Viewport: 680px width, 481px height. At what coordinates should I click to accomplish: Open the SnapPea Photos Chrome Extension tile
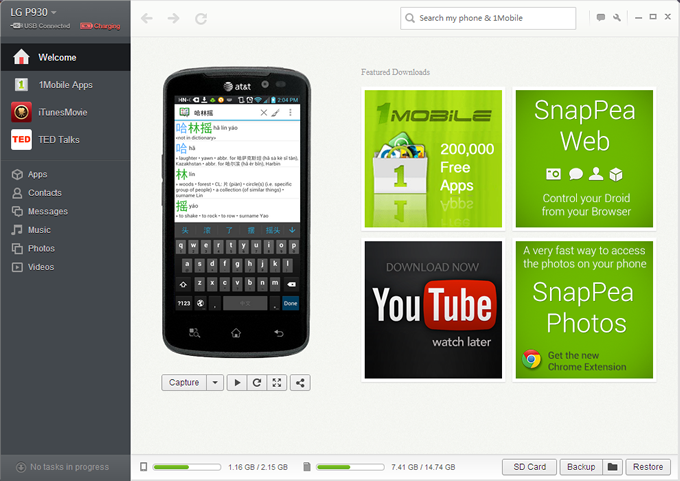click(x=584, y=310)
